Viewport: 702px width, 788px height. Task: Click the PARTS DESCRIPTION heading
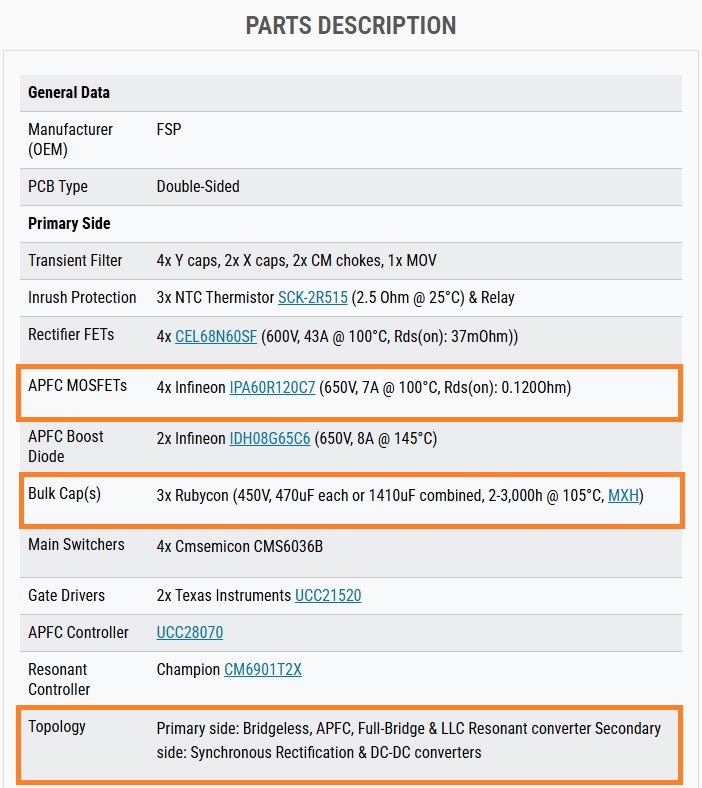coord(351,26)
